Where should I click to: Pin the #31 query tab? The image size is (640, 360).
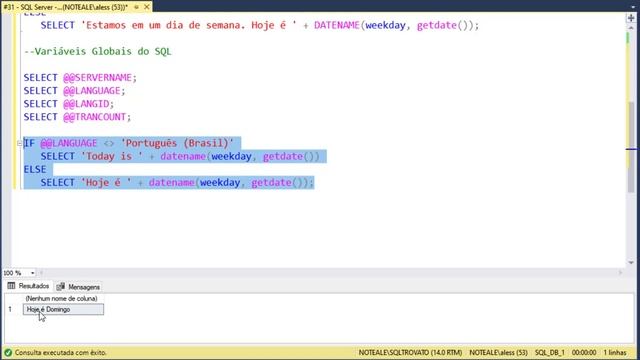(x=137, y=7)
